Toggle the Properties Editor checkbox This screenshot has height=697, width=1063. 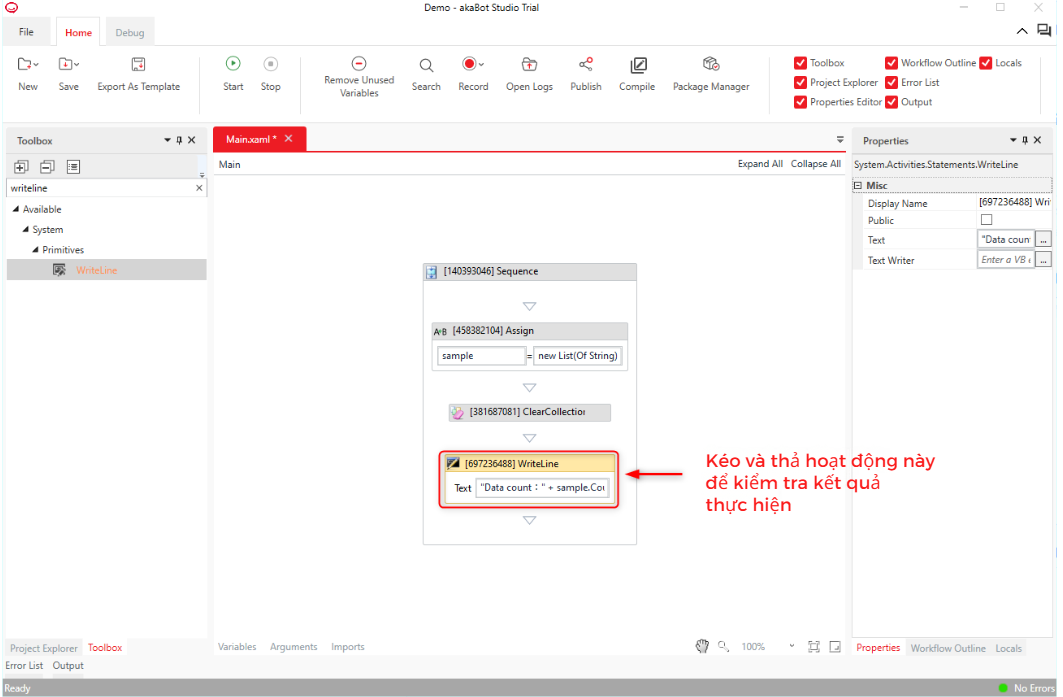click(x=800, y=102)
